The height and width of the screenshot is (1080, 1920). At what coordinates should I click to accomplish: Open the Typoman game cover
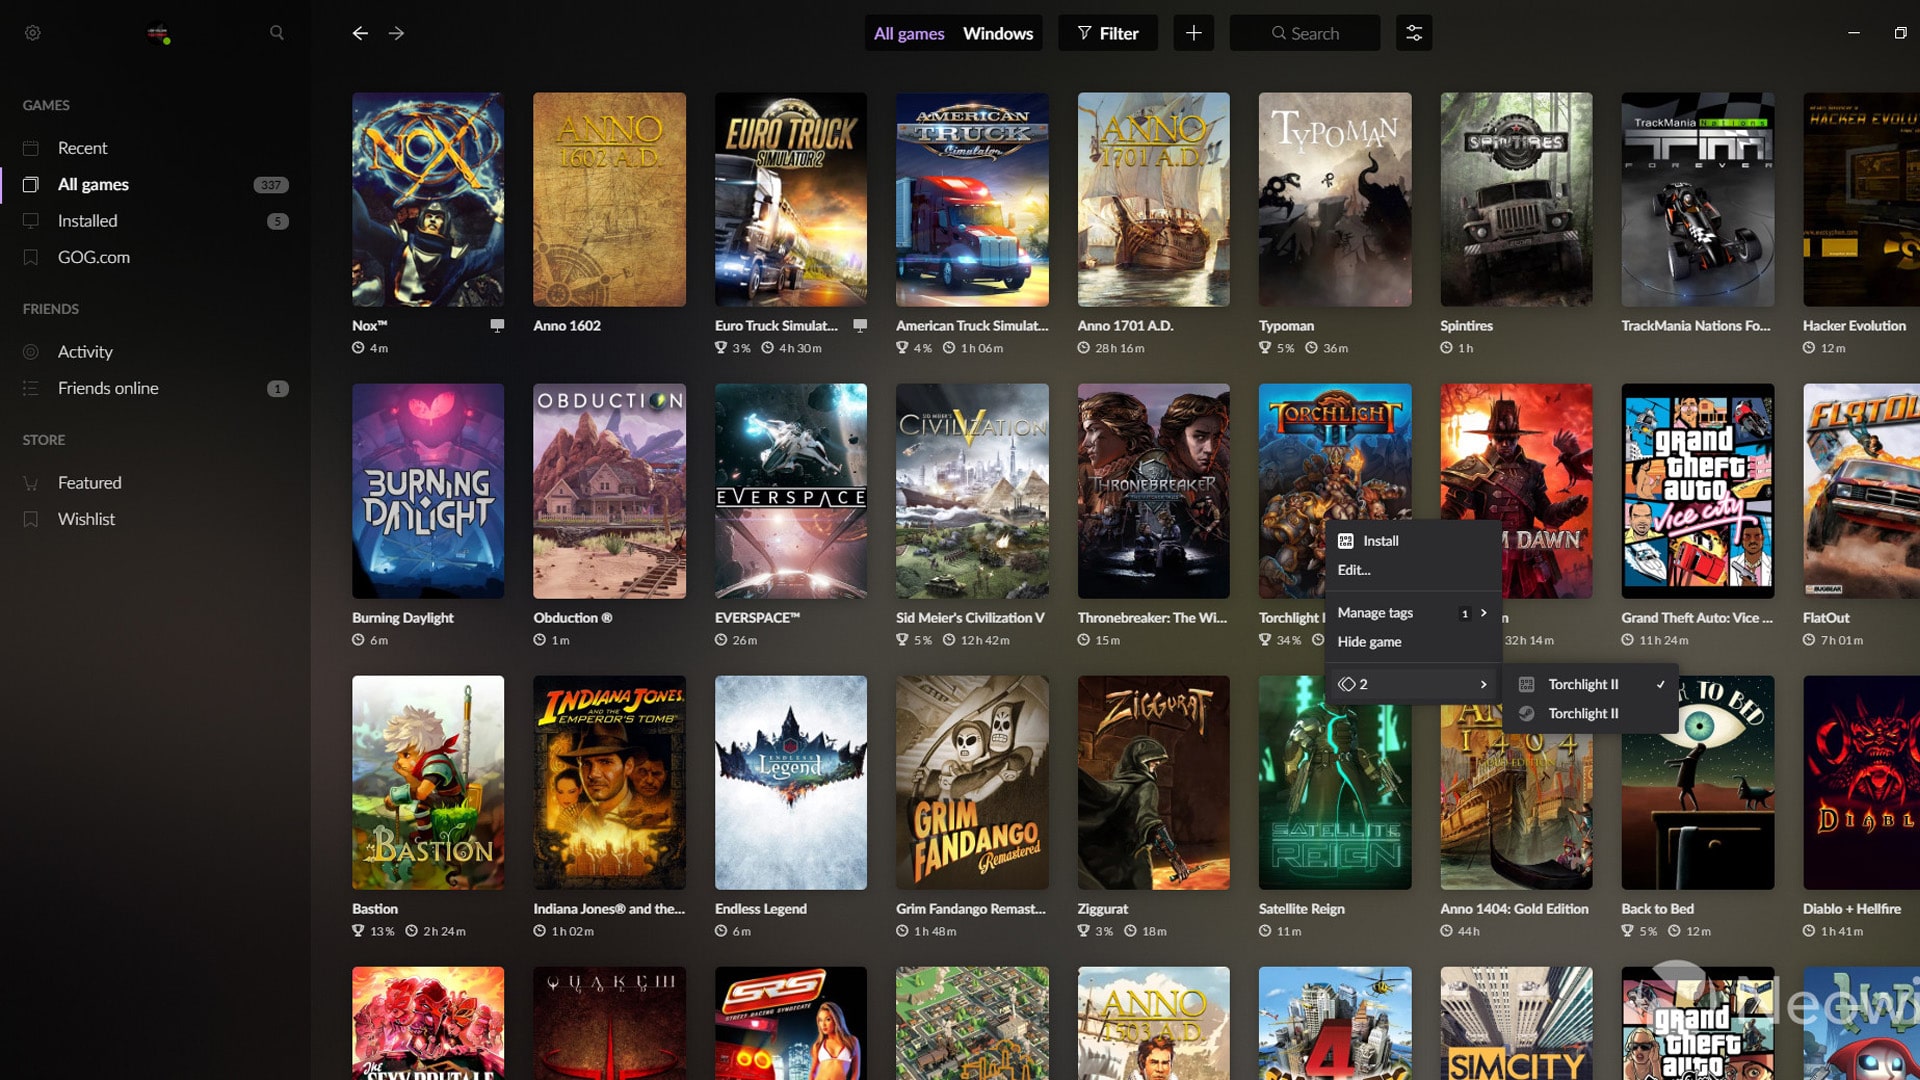click(1335, 200)
